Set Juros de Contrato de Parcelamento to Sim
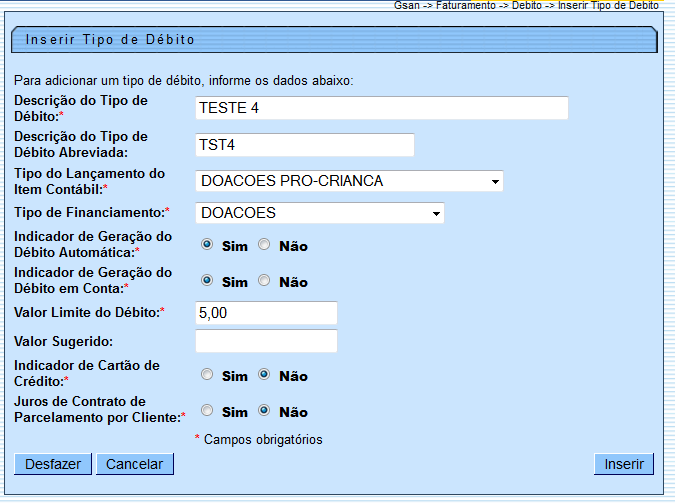Image resolution: width=675 pixels, height=503 pixels. [x=206, y=410]
